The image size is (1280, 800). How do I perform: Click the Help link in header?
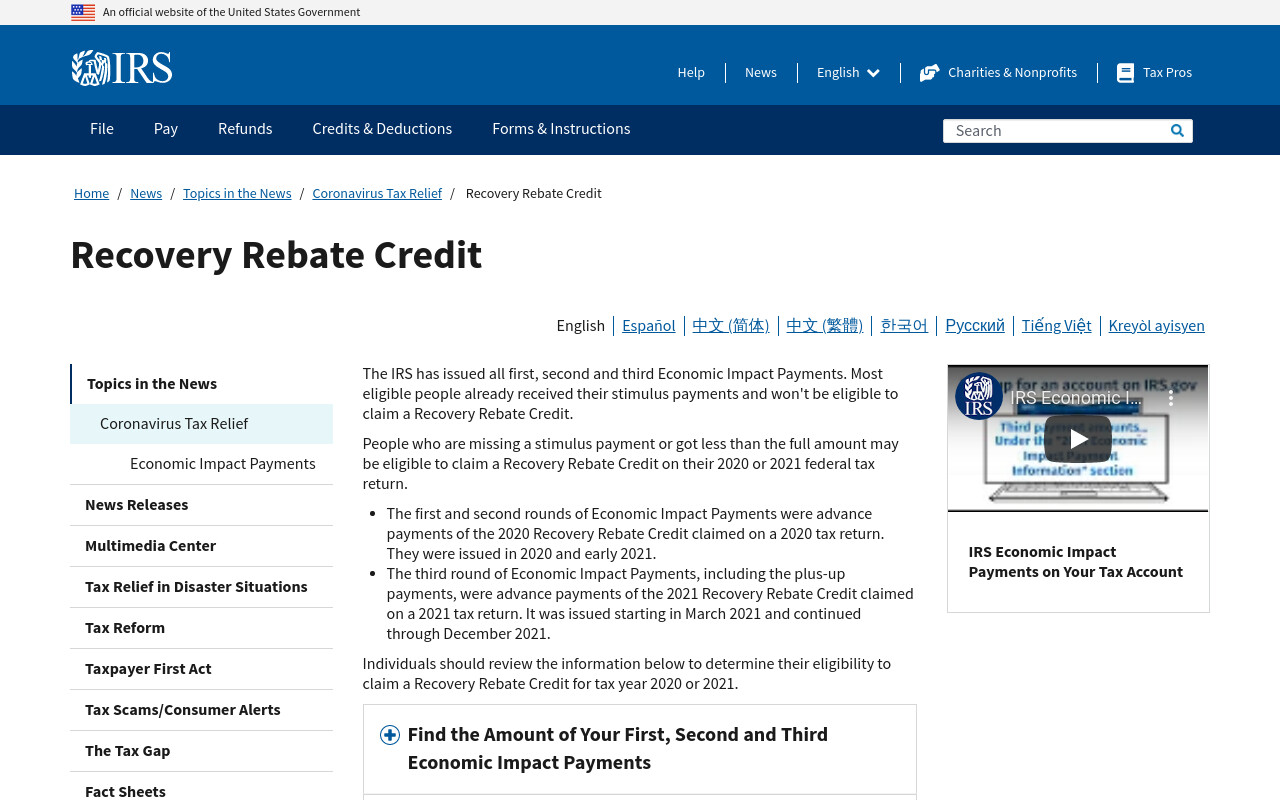point(691,73)
